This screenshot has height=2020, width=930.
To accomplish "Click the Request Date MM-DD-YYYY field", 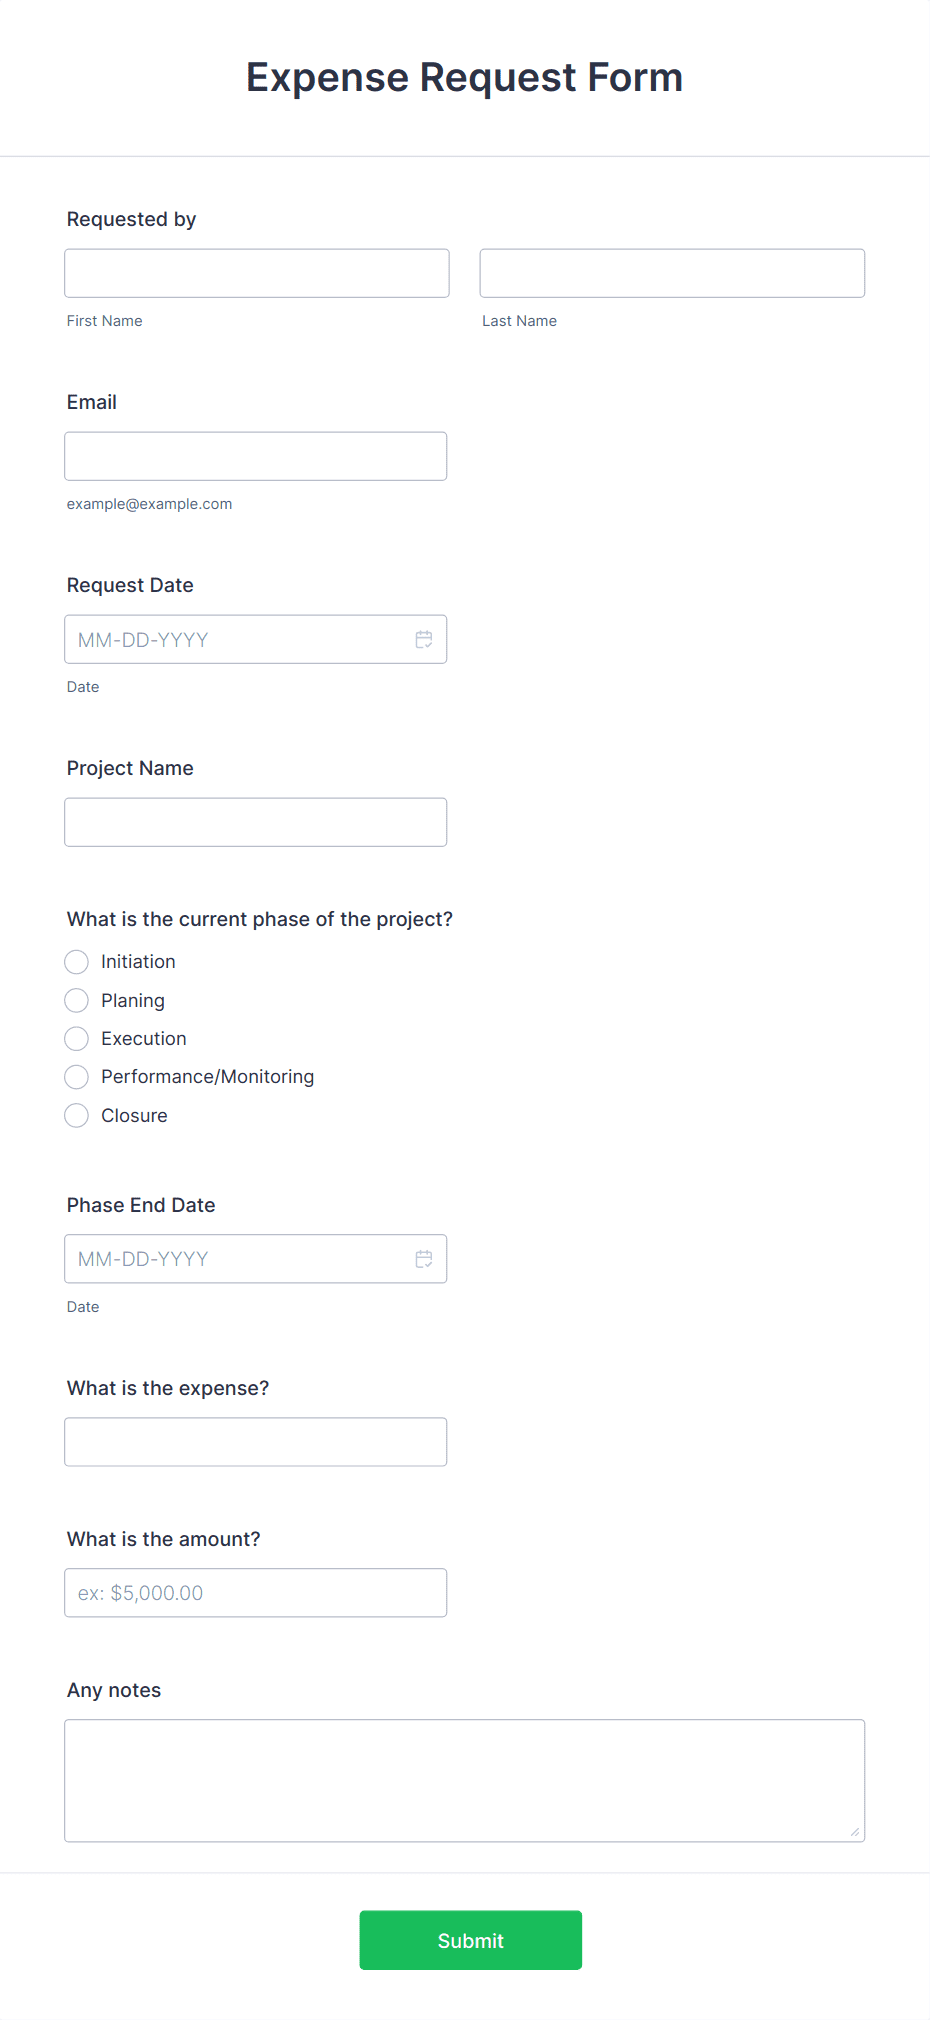I will (256, 639).
